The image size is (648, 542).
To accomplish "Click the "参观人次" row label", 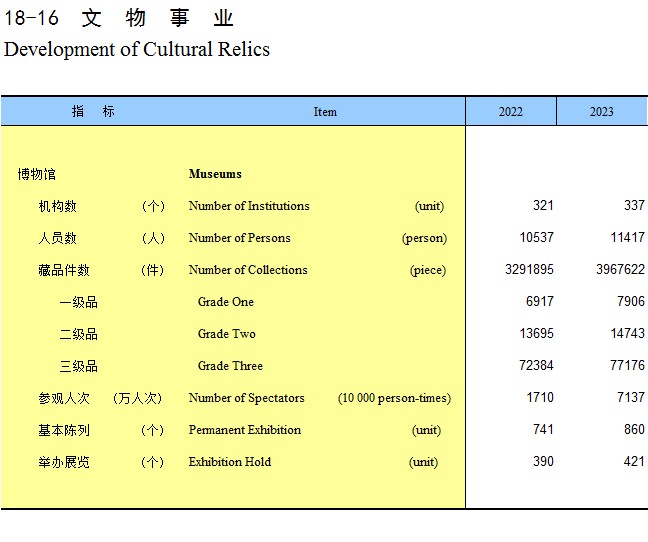I will tap(64, 398).
